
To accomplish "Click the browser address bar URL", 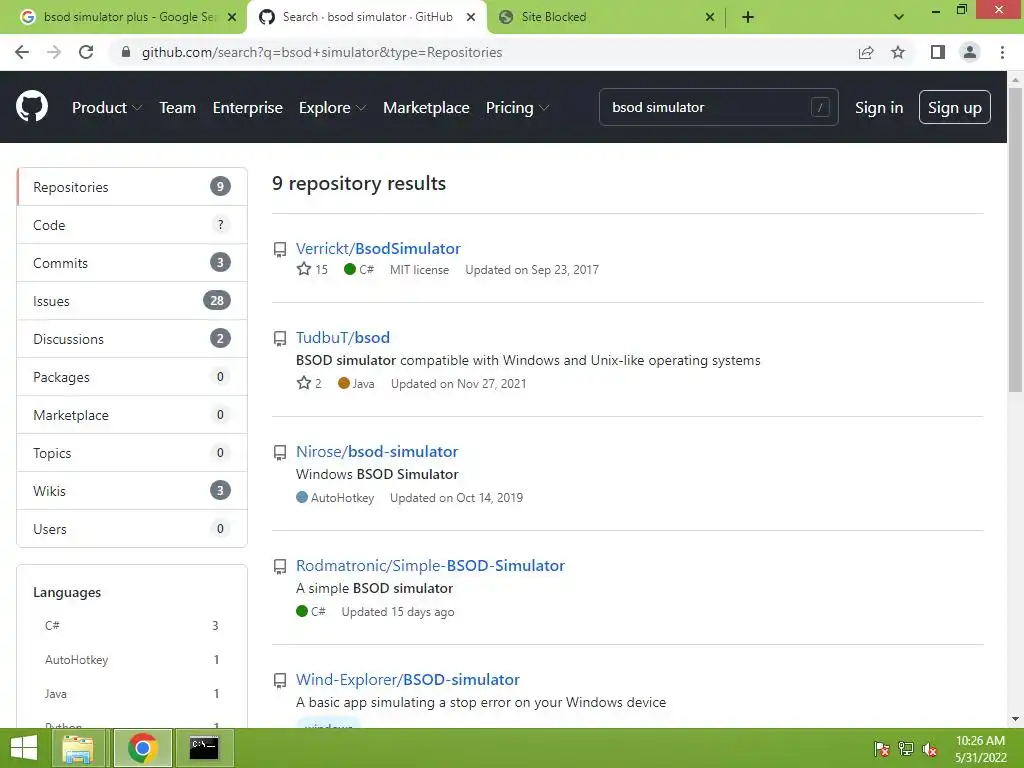I will click(x=322, y=52).
